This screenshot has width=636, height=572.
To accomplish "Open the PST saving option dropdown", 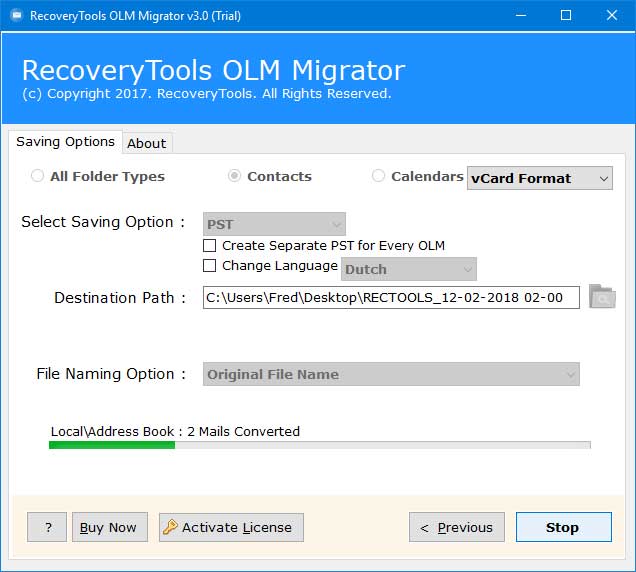I will (x=274, y=224).
